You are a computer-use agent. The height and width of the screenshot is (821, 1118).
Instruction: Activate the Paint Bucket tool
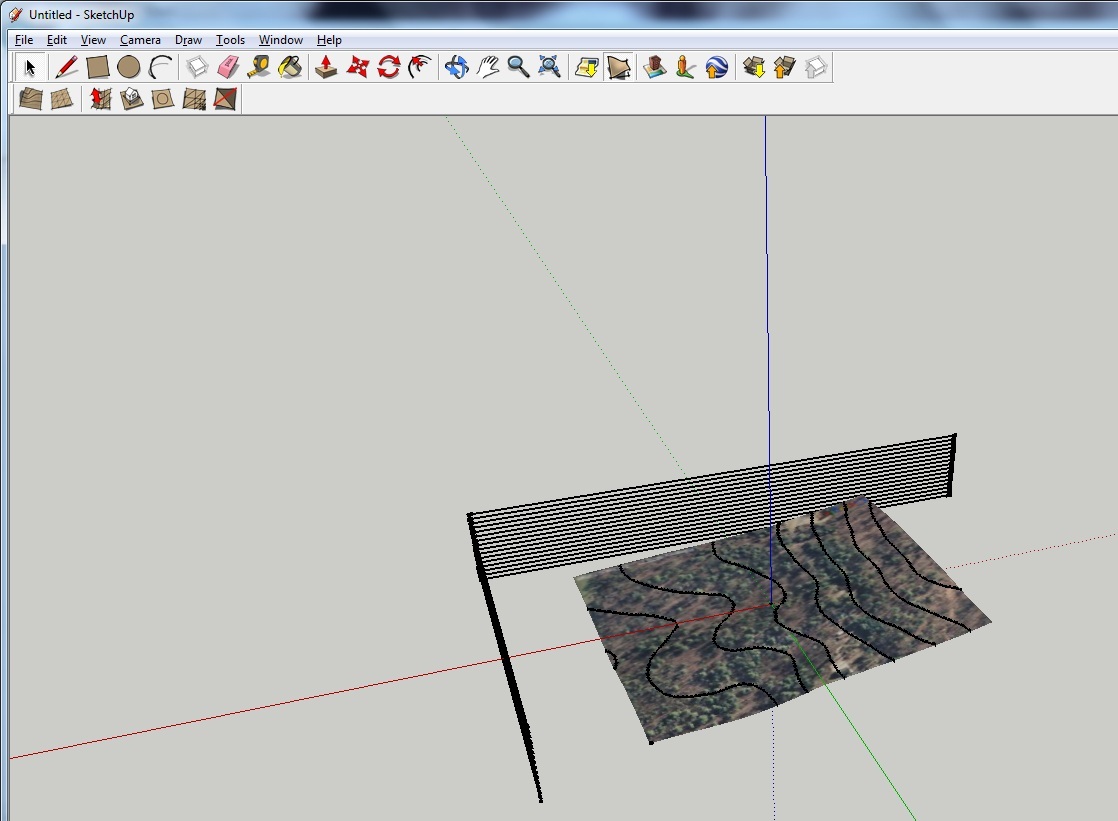[x=290, y=67]
